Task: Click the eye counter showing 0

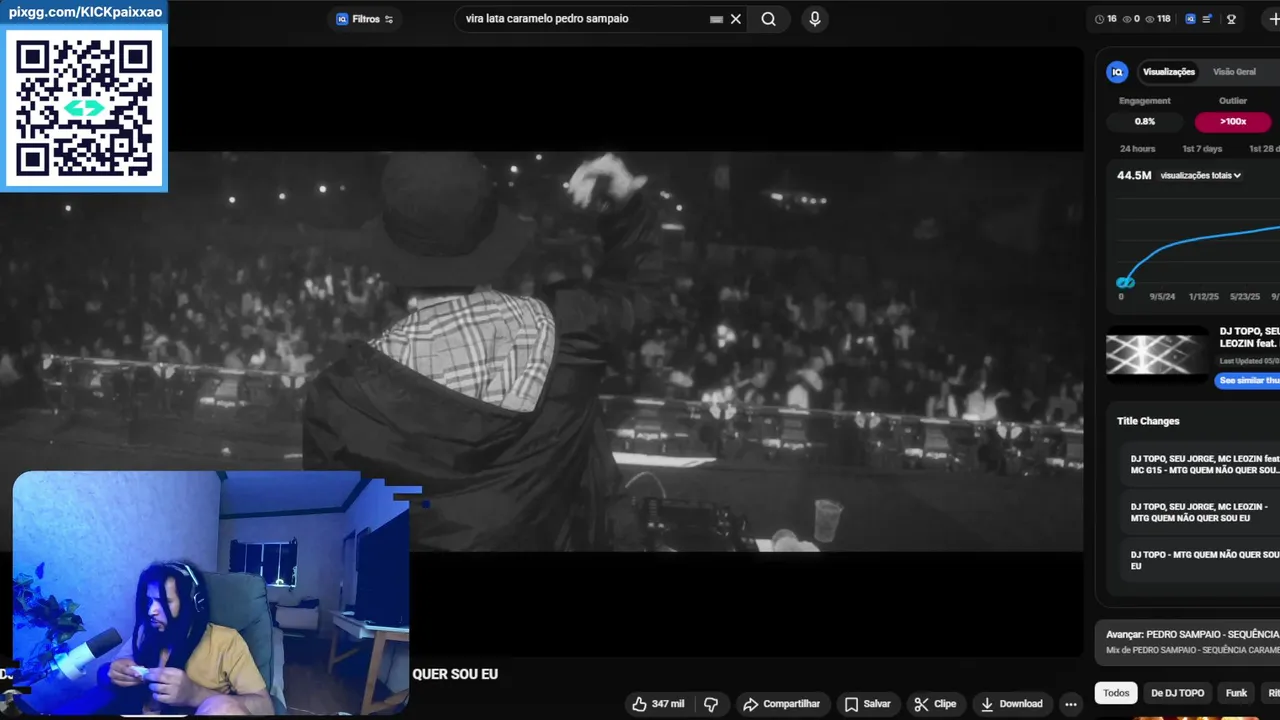Action: 1131,19
